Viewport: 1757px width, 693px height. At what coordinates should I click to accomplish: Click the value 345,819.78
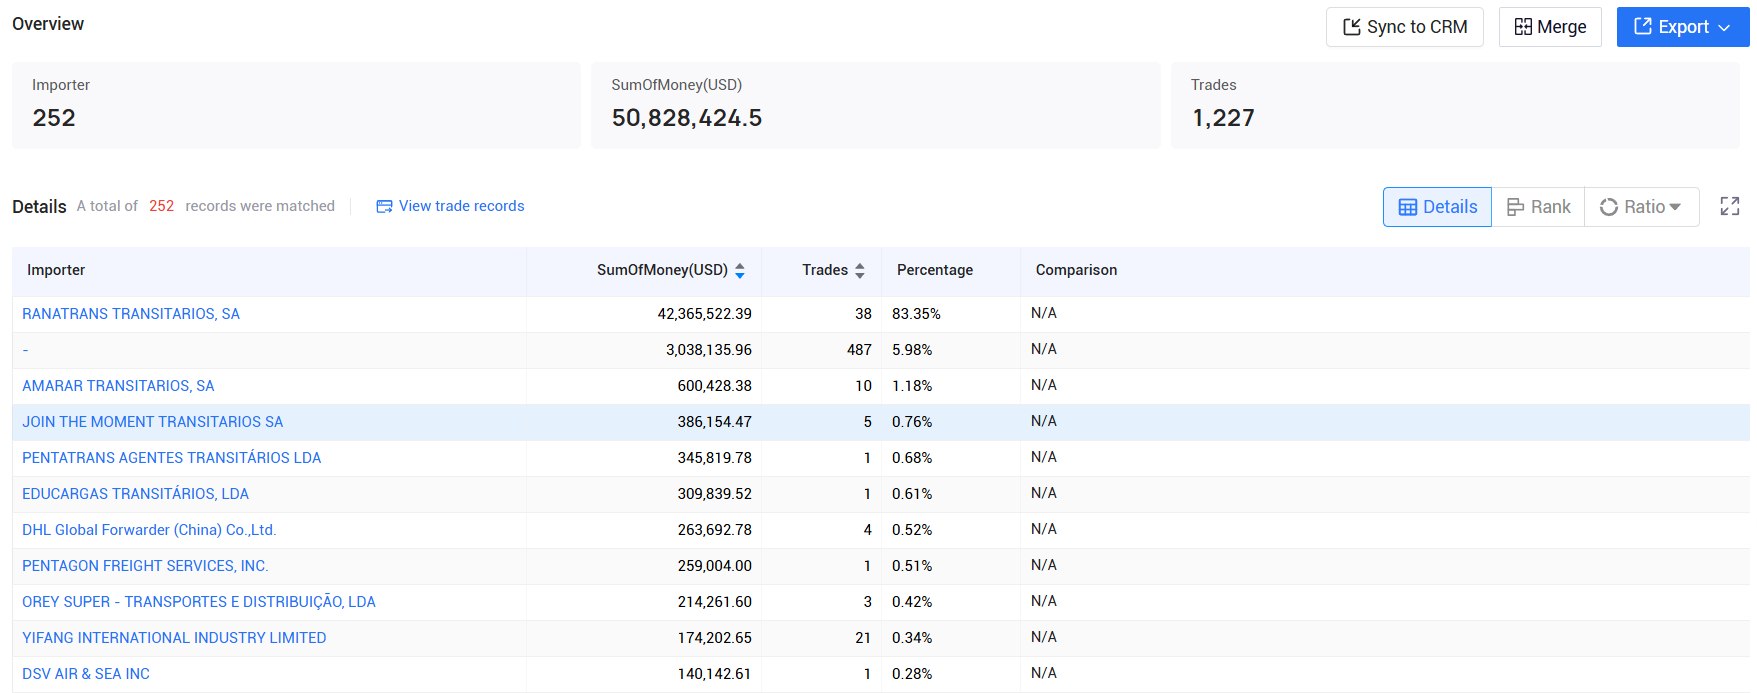point(714,458)
